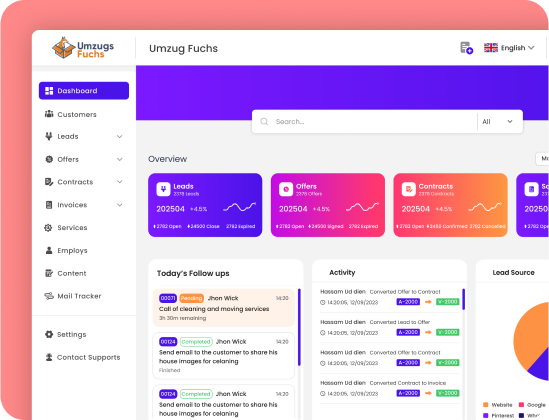
Task: Click the Umzugs Fuchs logo
Action: tap(83, 48)
